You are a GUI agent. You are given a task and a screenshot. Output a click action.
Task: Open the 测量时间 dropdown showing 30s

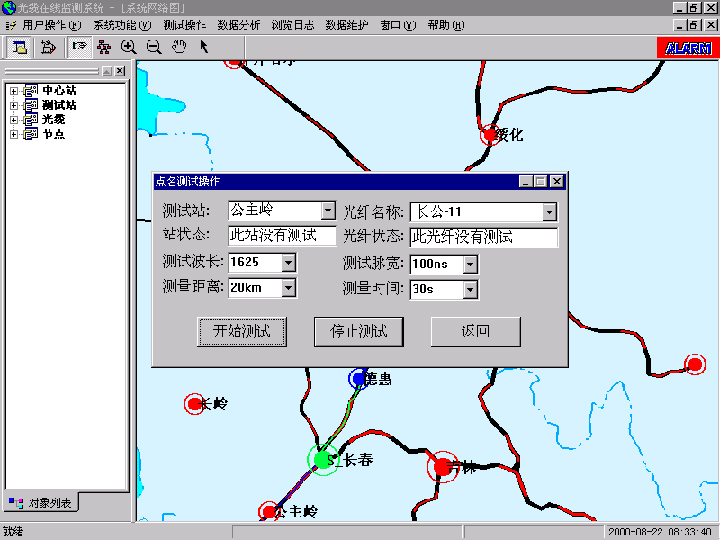[x=470, y=290]
